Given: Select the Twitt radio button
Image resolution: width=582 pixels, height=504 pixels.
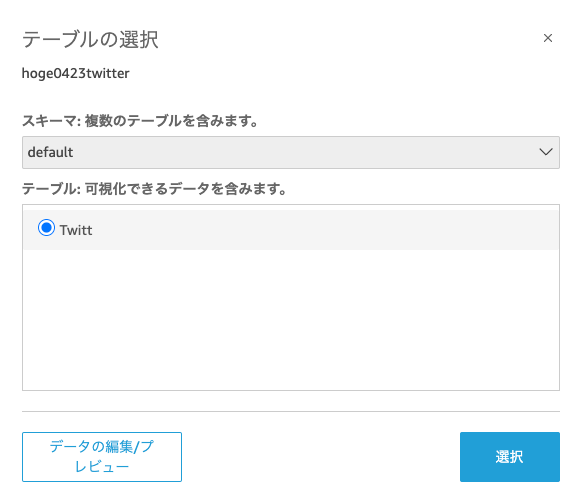Looking at the screenshot, I should pos(46,228).
